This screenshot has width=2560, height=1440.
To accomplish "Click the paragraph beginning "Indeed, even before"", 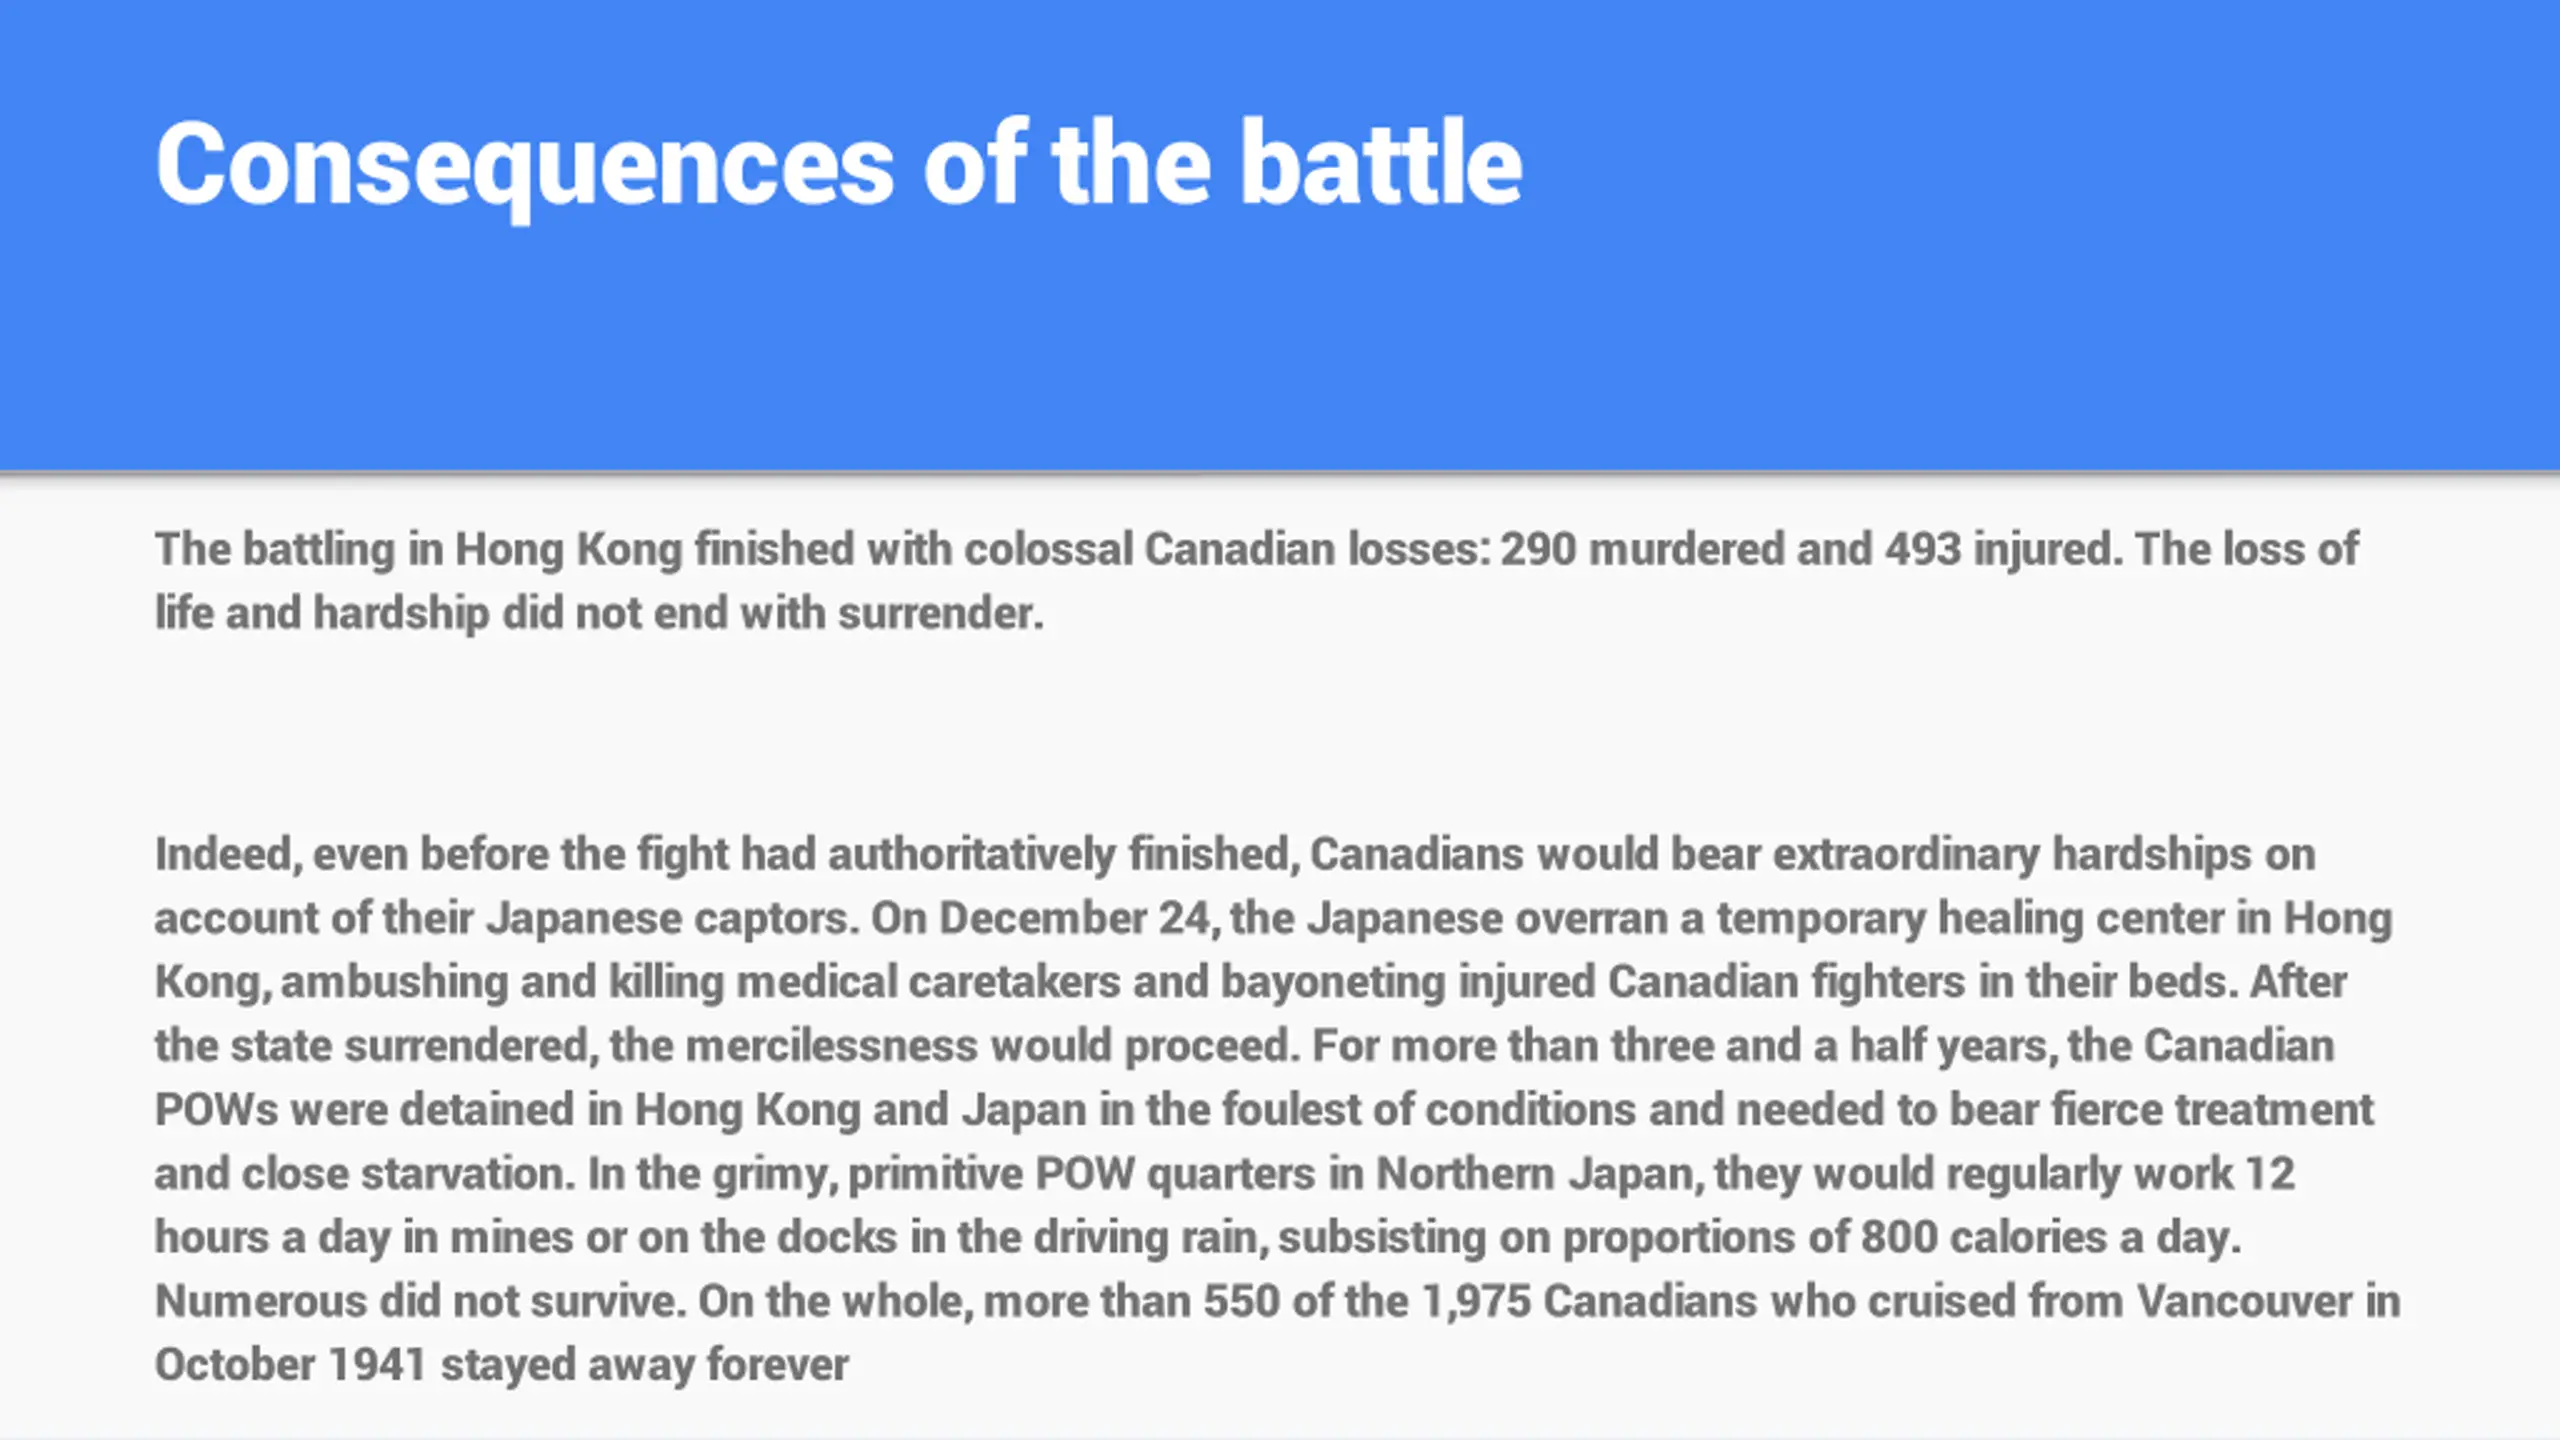I will coord(1277,1109).
